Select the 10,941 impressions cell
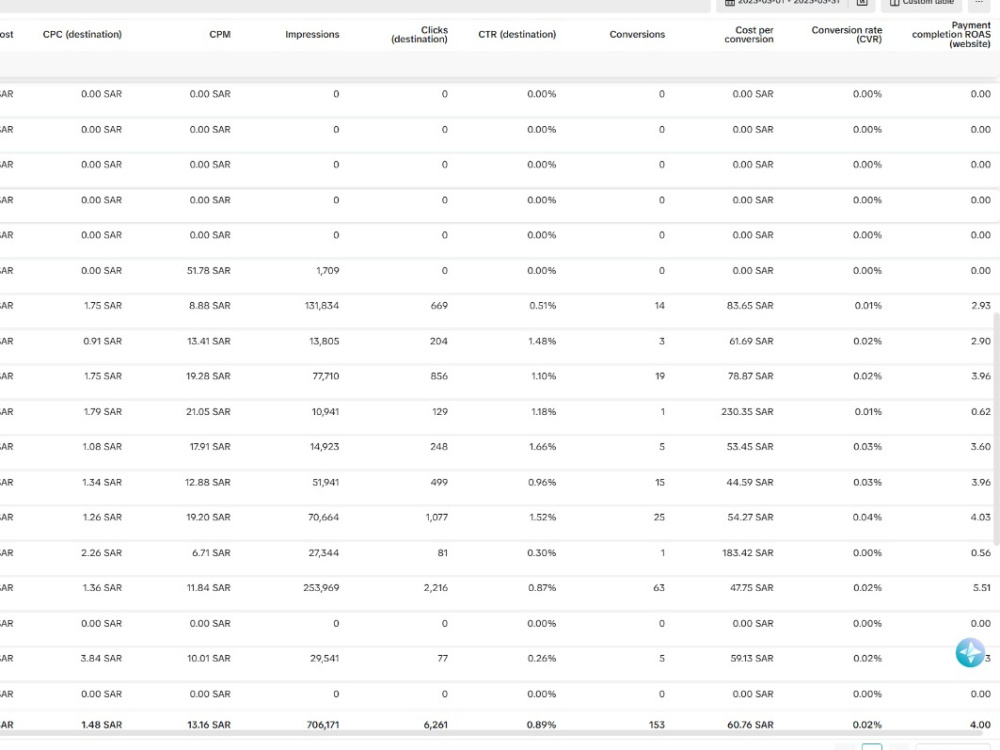Image resolution: width=1000 pixels, height=750 pixels. [x=325, y=412]
